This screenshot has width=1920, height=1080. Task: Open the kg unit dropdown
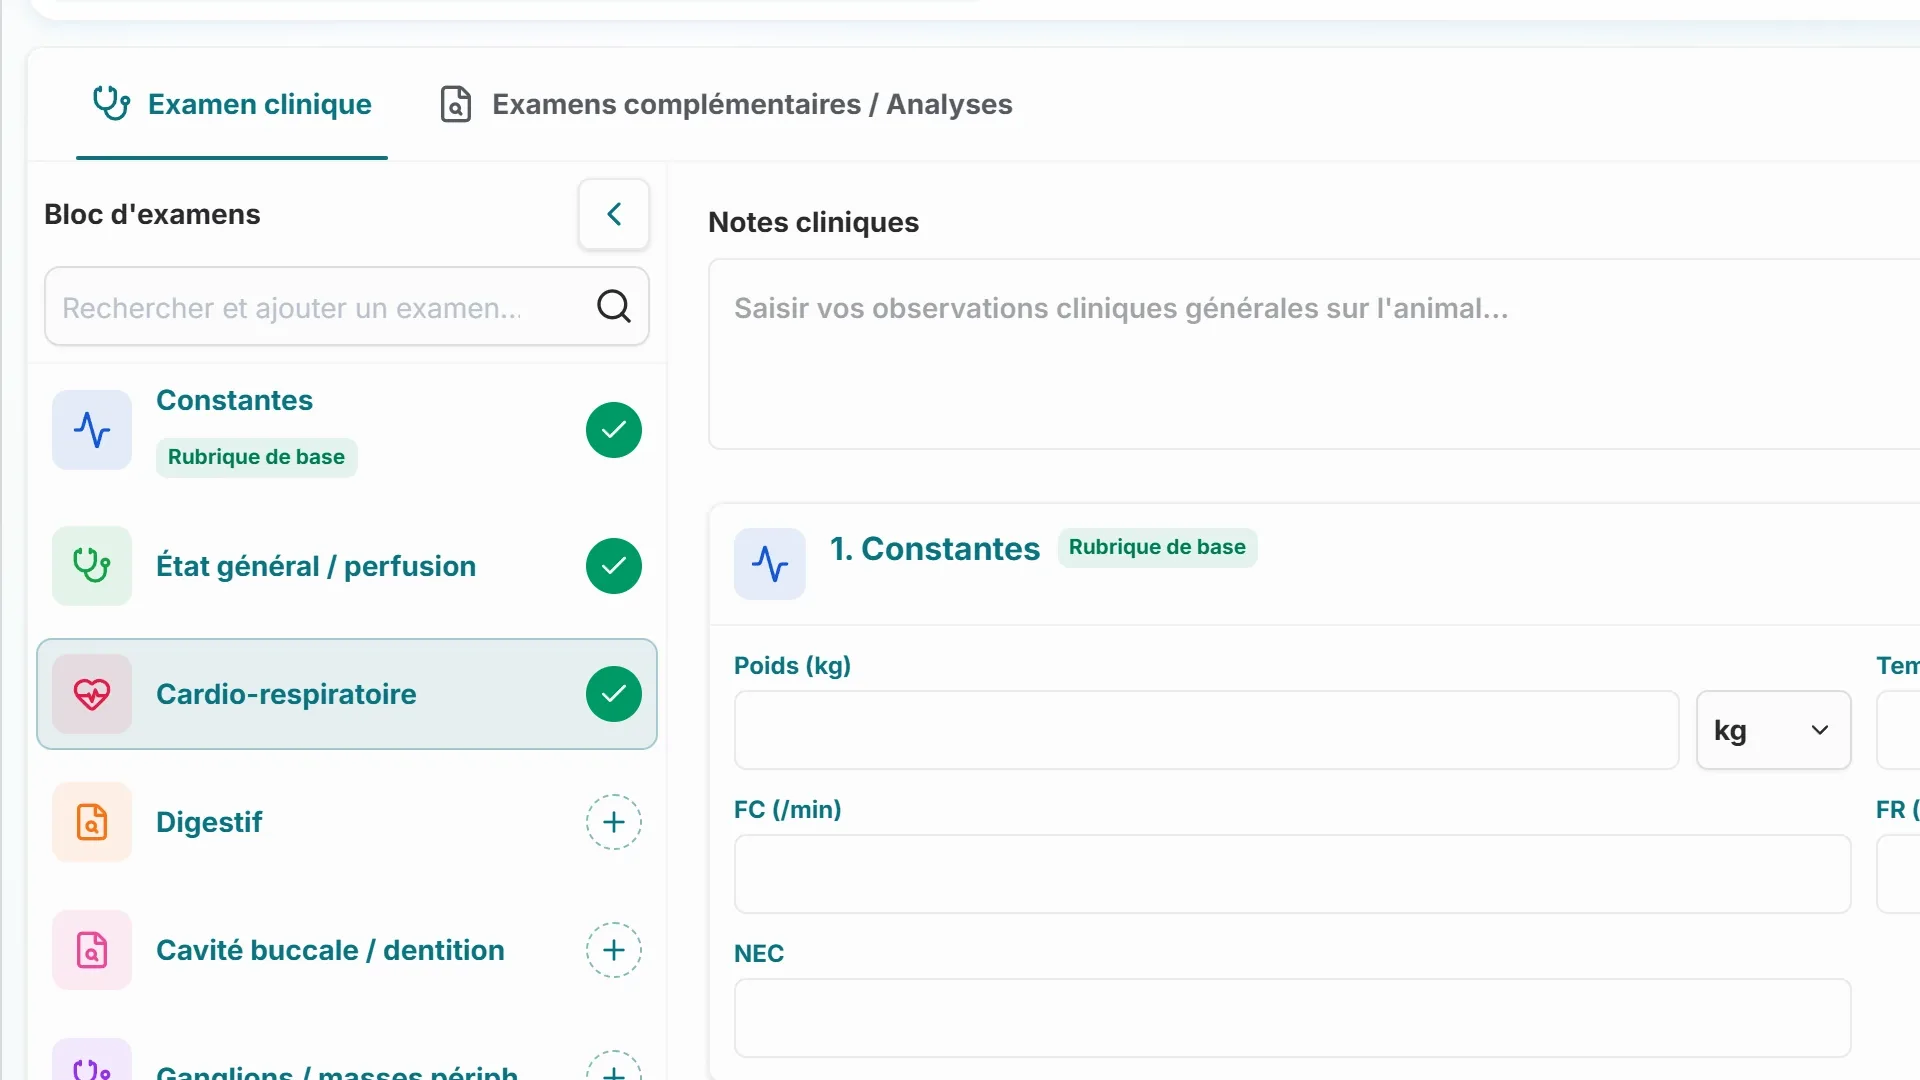coord(1774,730)
